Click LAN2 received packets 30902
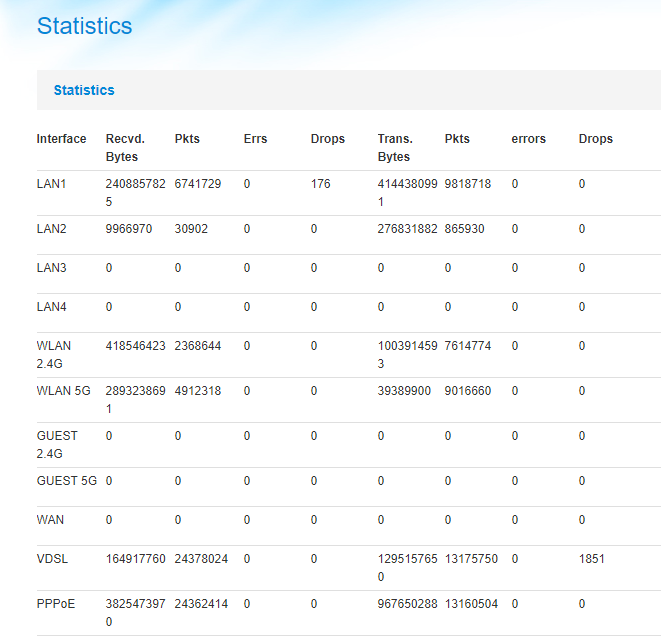The image size is (661, 642). pos(191,229)
